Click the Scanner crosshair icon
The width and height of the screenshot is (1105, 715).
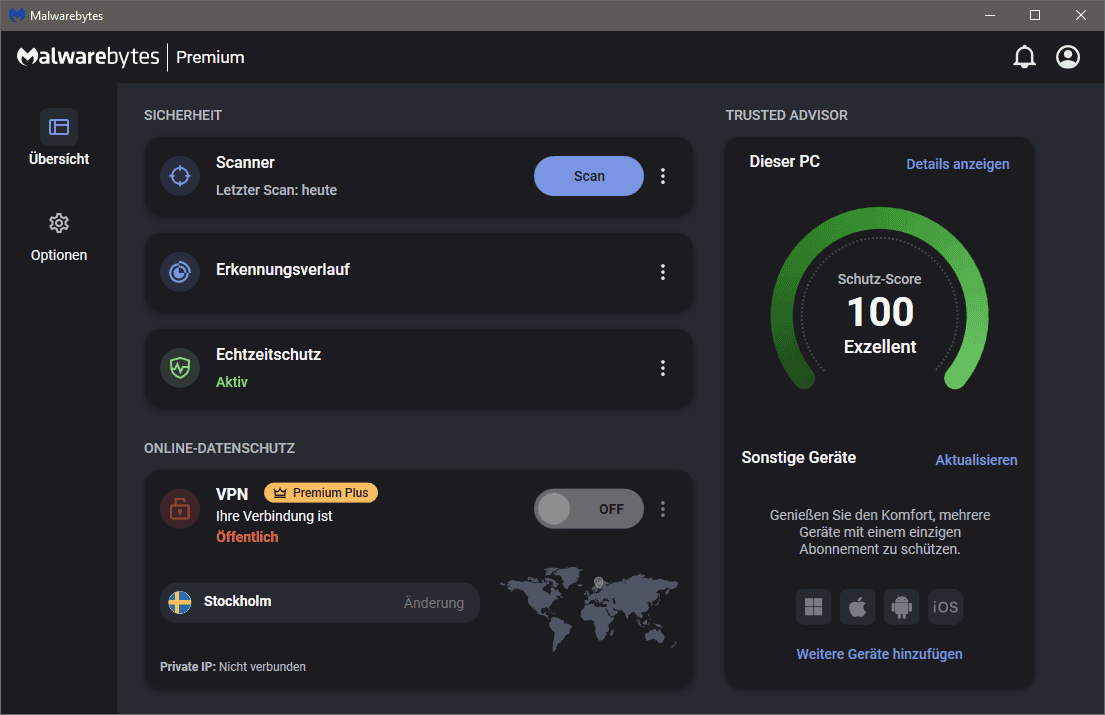tap(180, 176)
